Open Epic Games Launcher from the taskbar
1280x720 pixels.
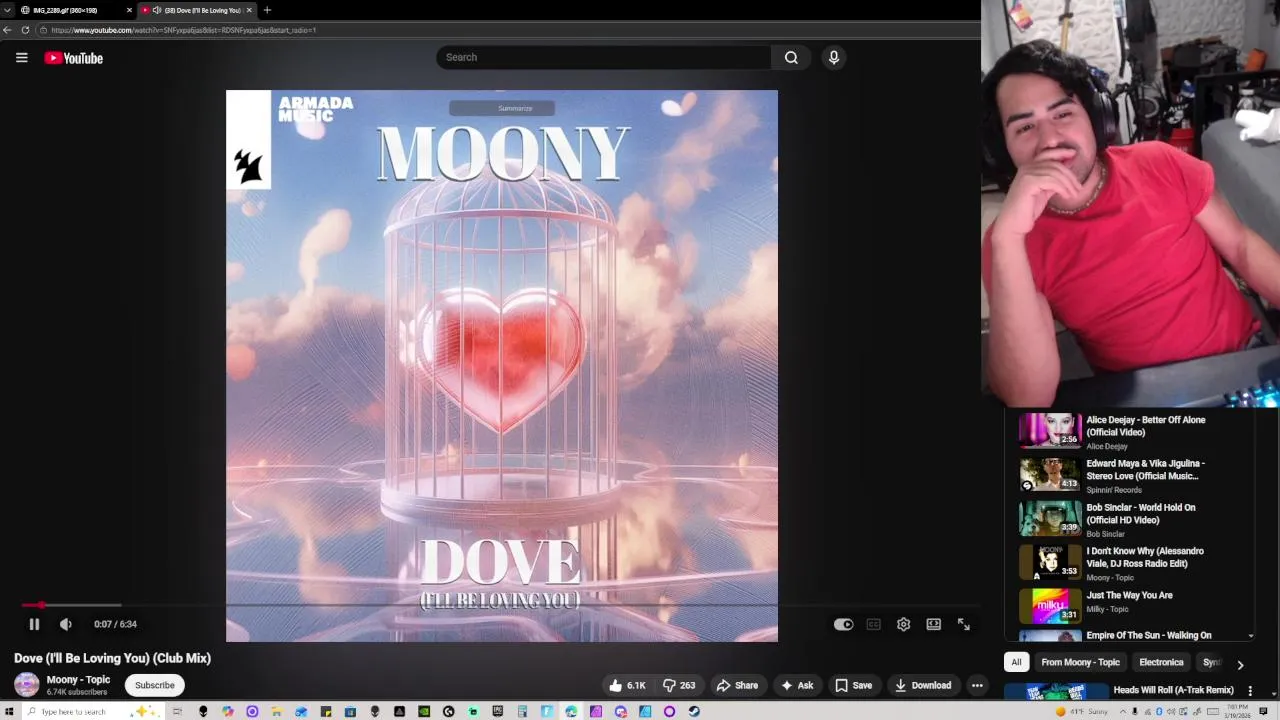coord(497,712)
